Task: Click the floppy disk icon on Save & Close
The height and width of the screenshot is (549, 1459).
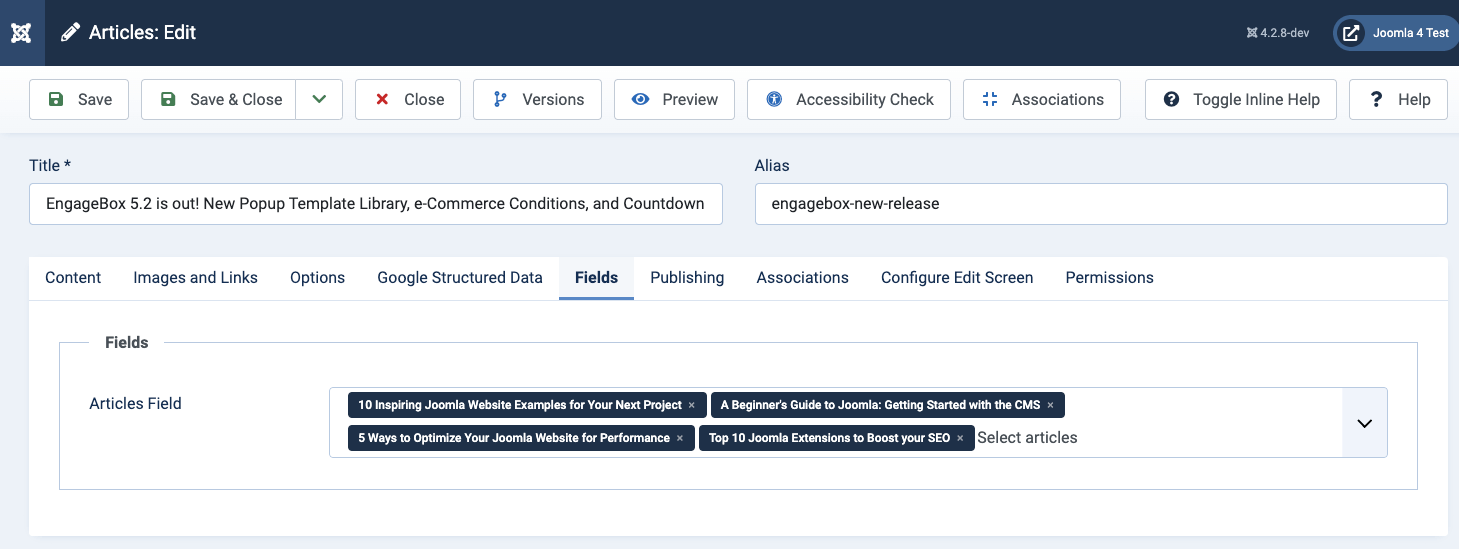Action: pyautogui.click(x=168, y=99)
